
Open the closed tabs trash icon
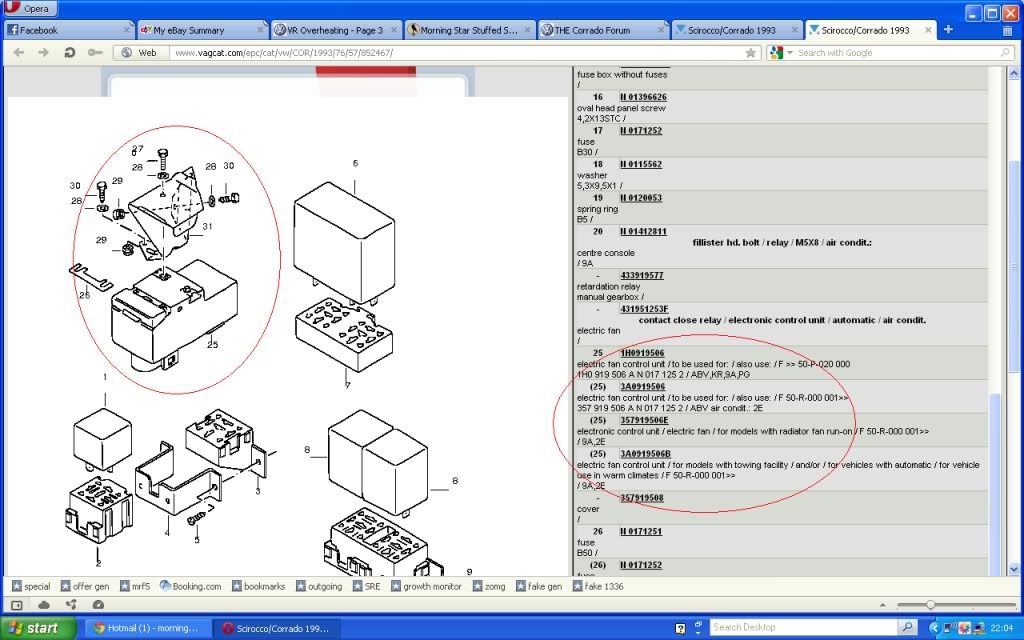click(x=1007, y=30)
